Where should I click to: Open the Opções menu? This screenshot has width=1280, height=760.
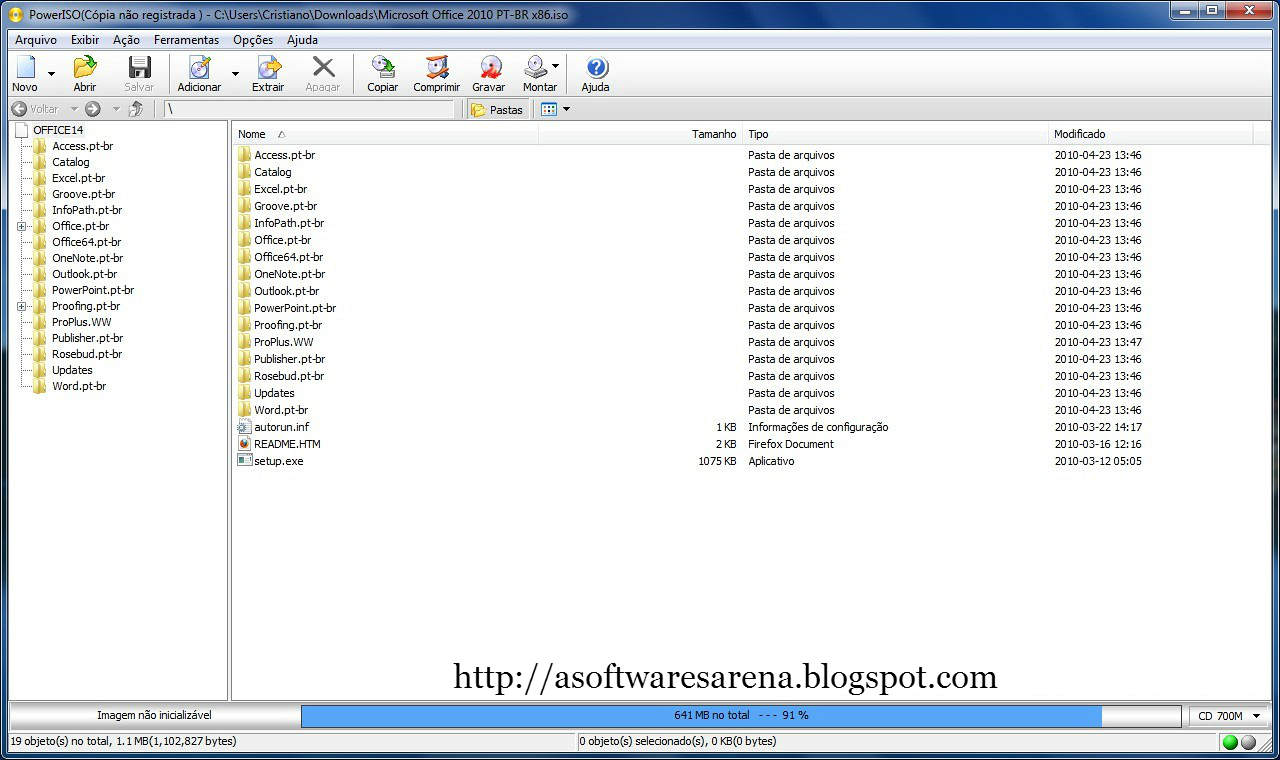[253, 40]
